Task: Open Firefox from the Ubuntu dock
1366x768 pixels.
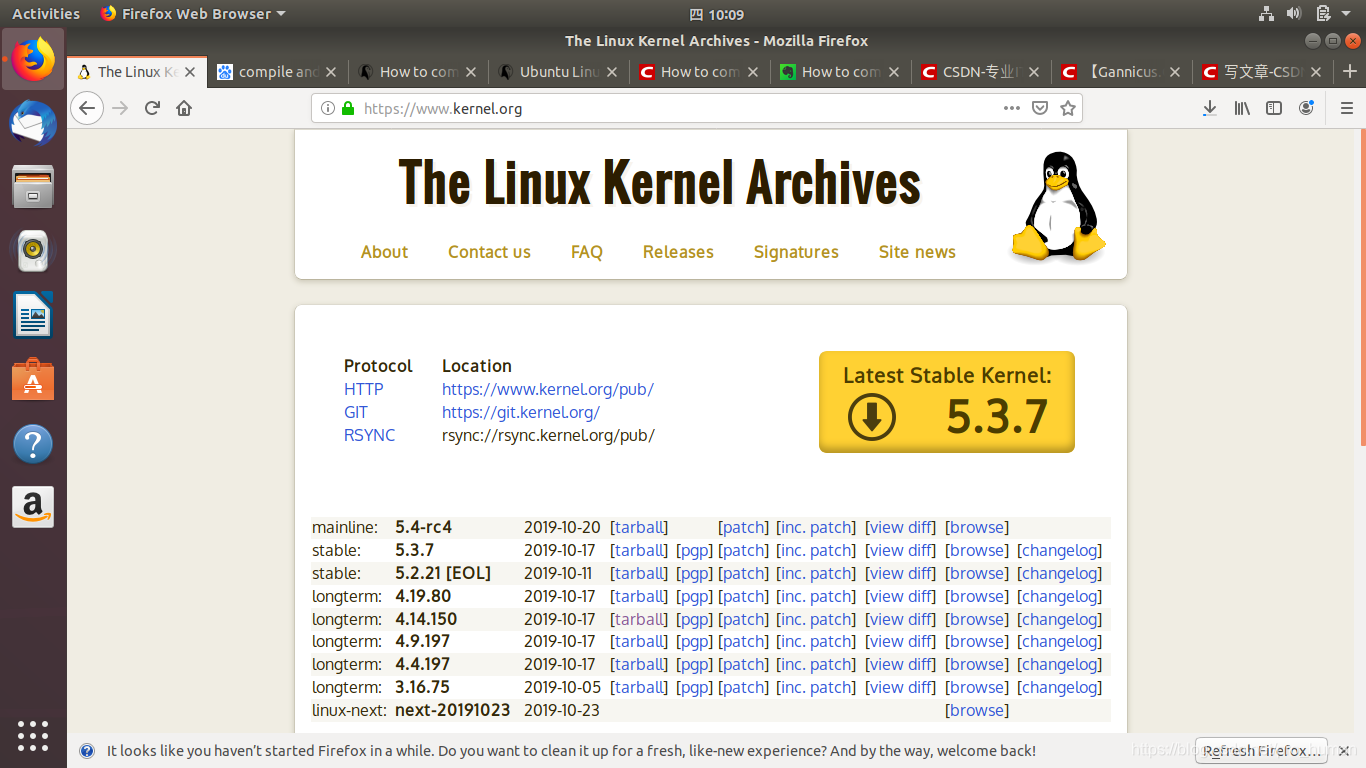Action: click(x=33, y=59)
